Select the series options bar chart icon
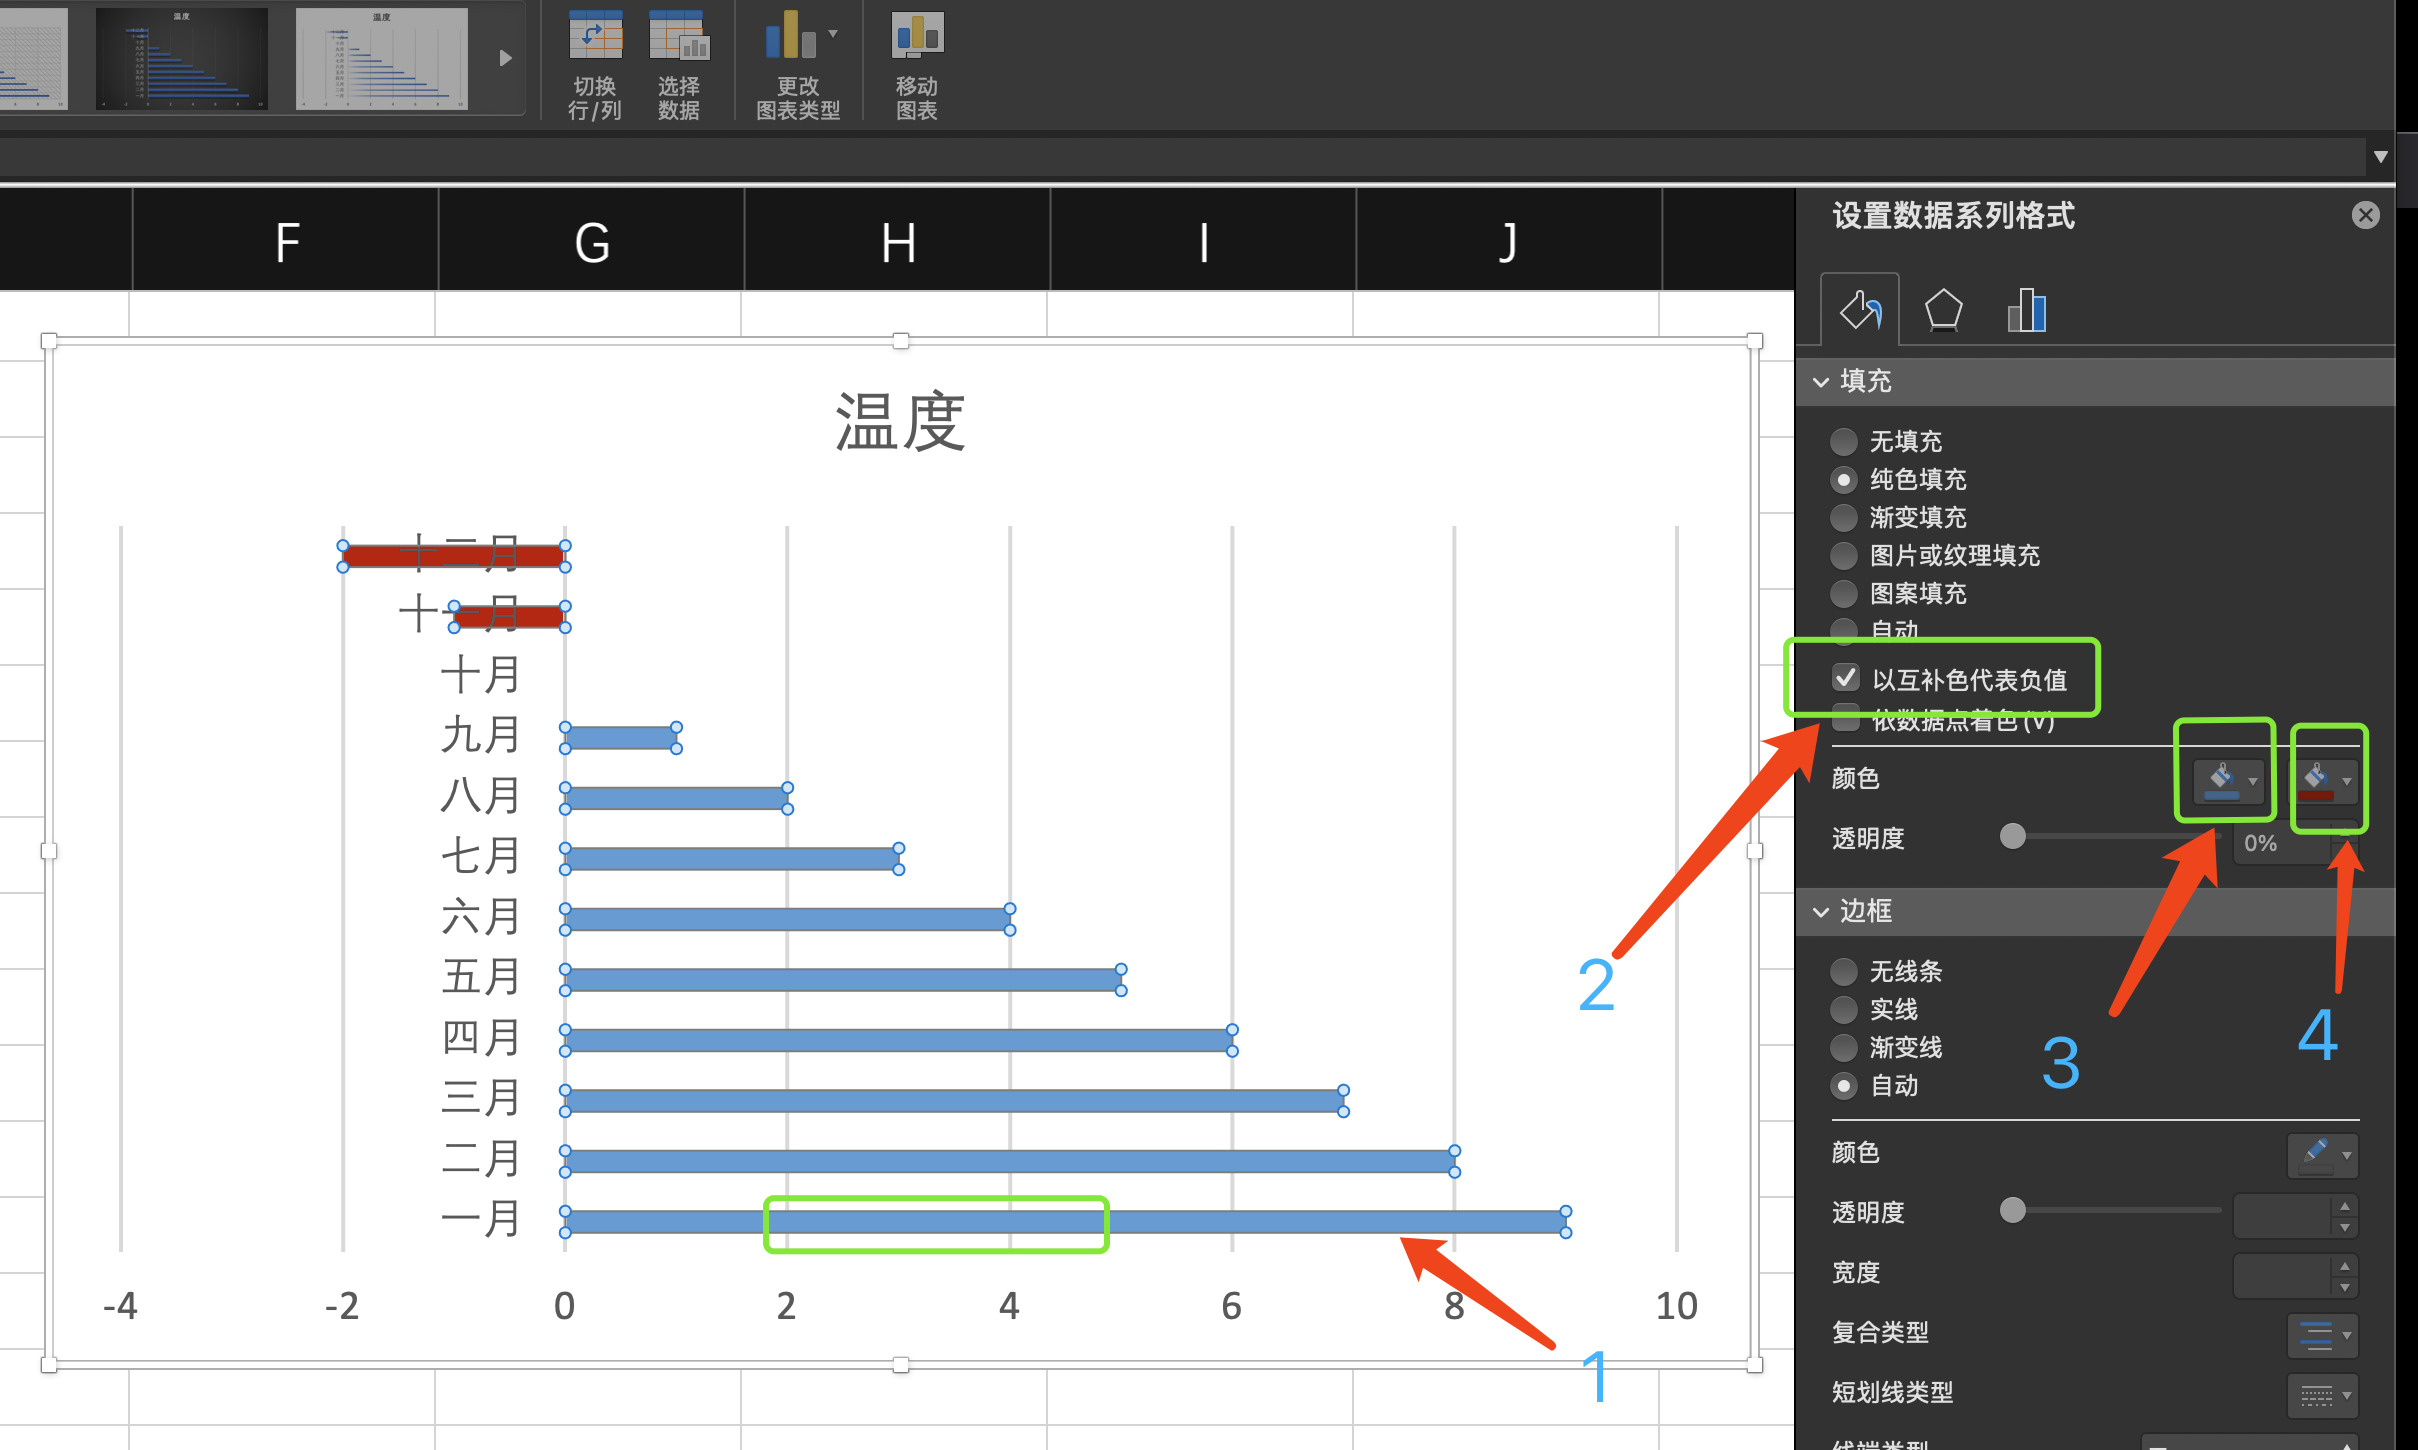The width and height of the screenshot is (2418, 1450). [2026, 309]
